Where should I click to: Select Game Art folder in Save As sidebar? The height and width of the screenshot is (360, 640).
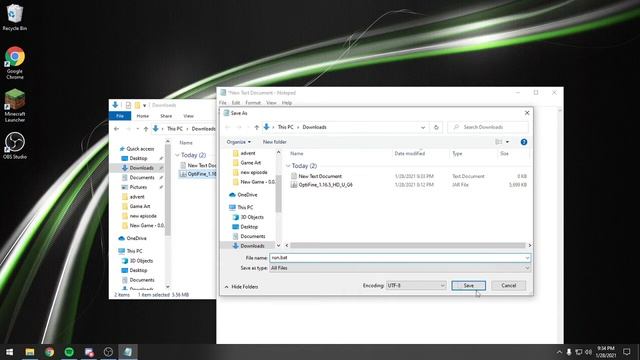tap(250, 162)
